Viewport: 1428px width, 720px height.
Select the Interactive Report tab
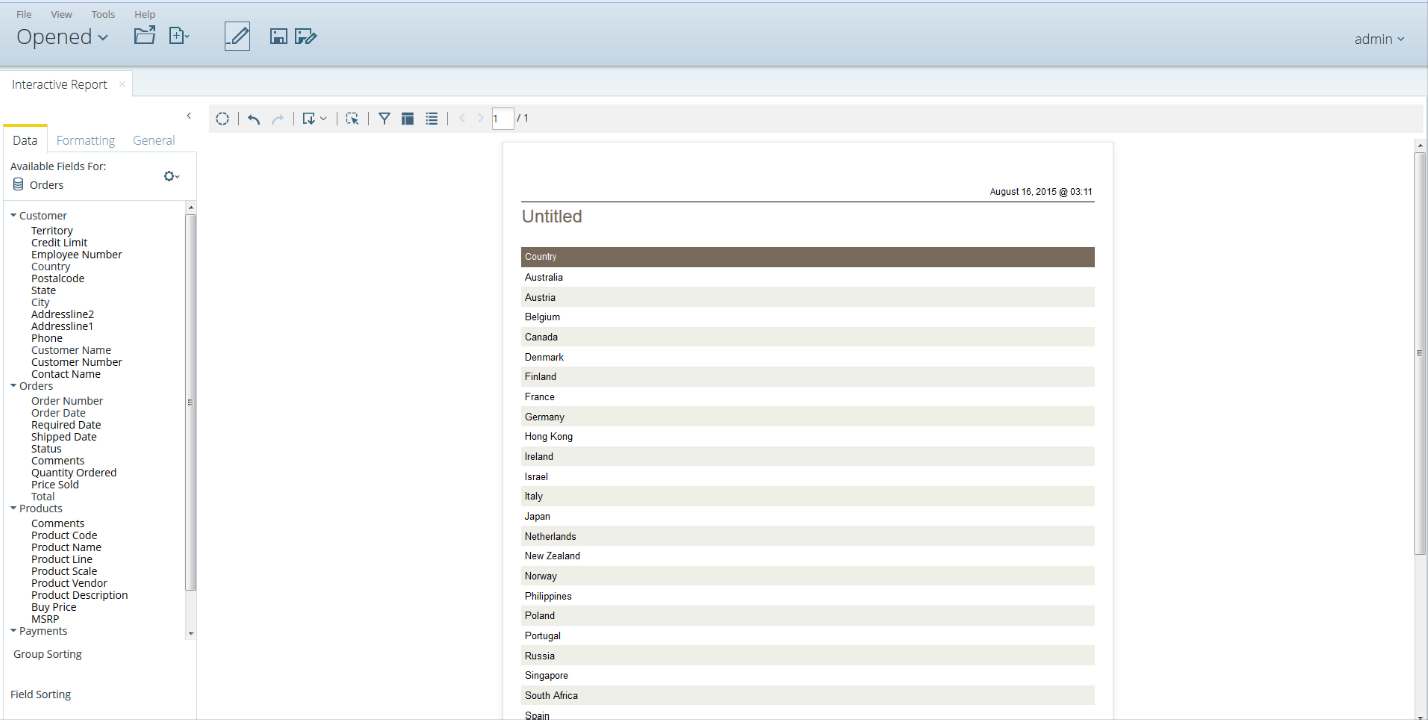[x=60, y=85]
